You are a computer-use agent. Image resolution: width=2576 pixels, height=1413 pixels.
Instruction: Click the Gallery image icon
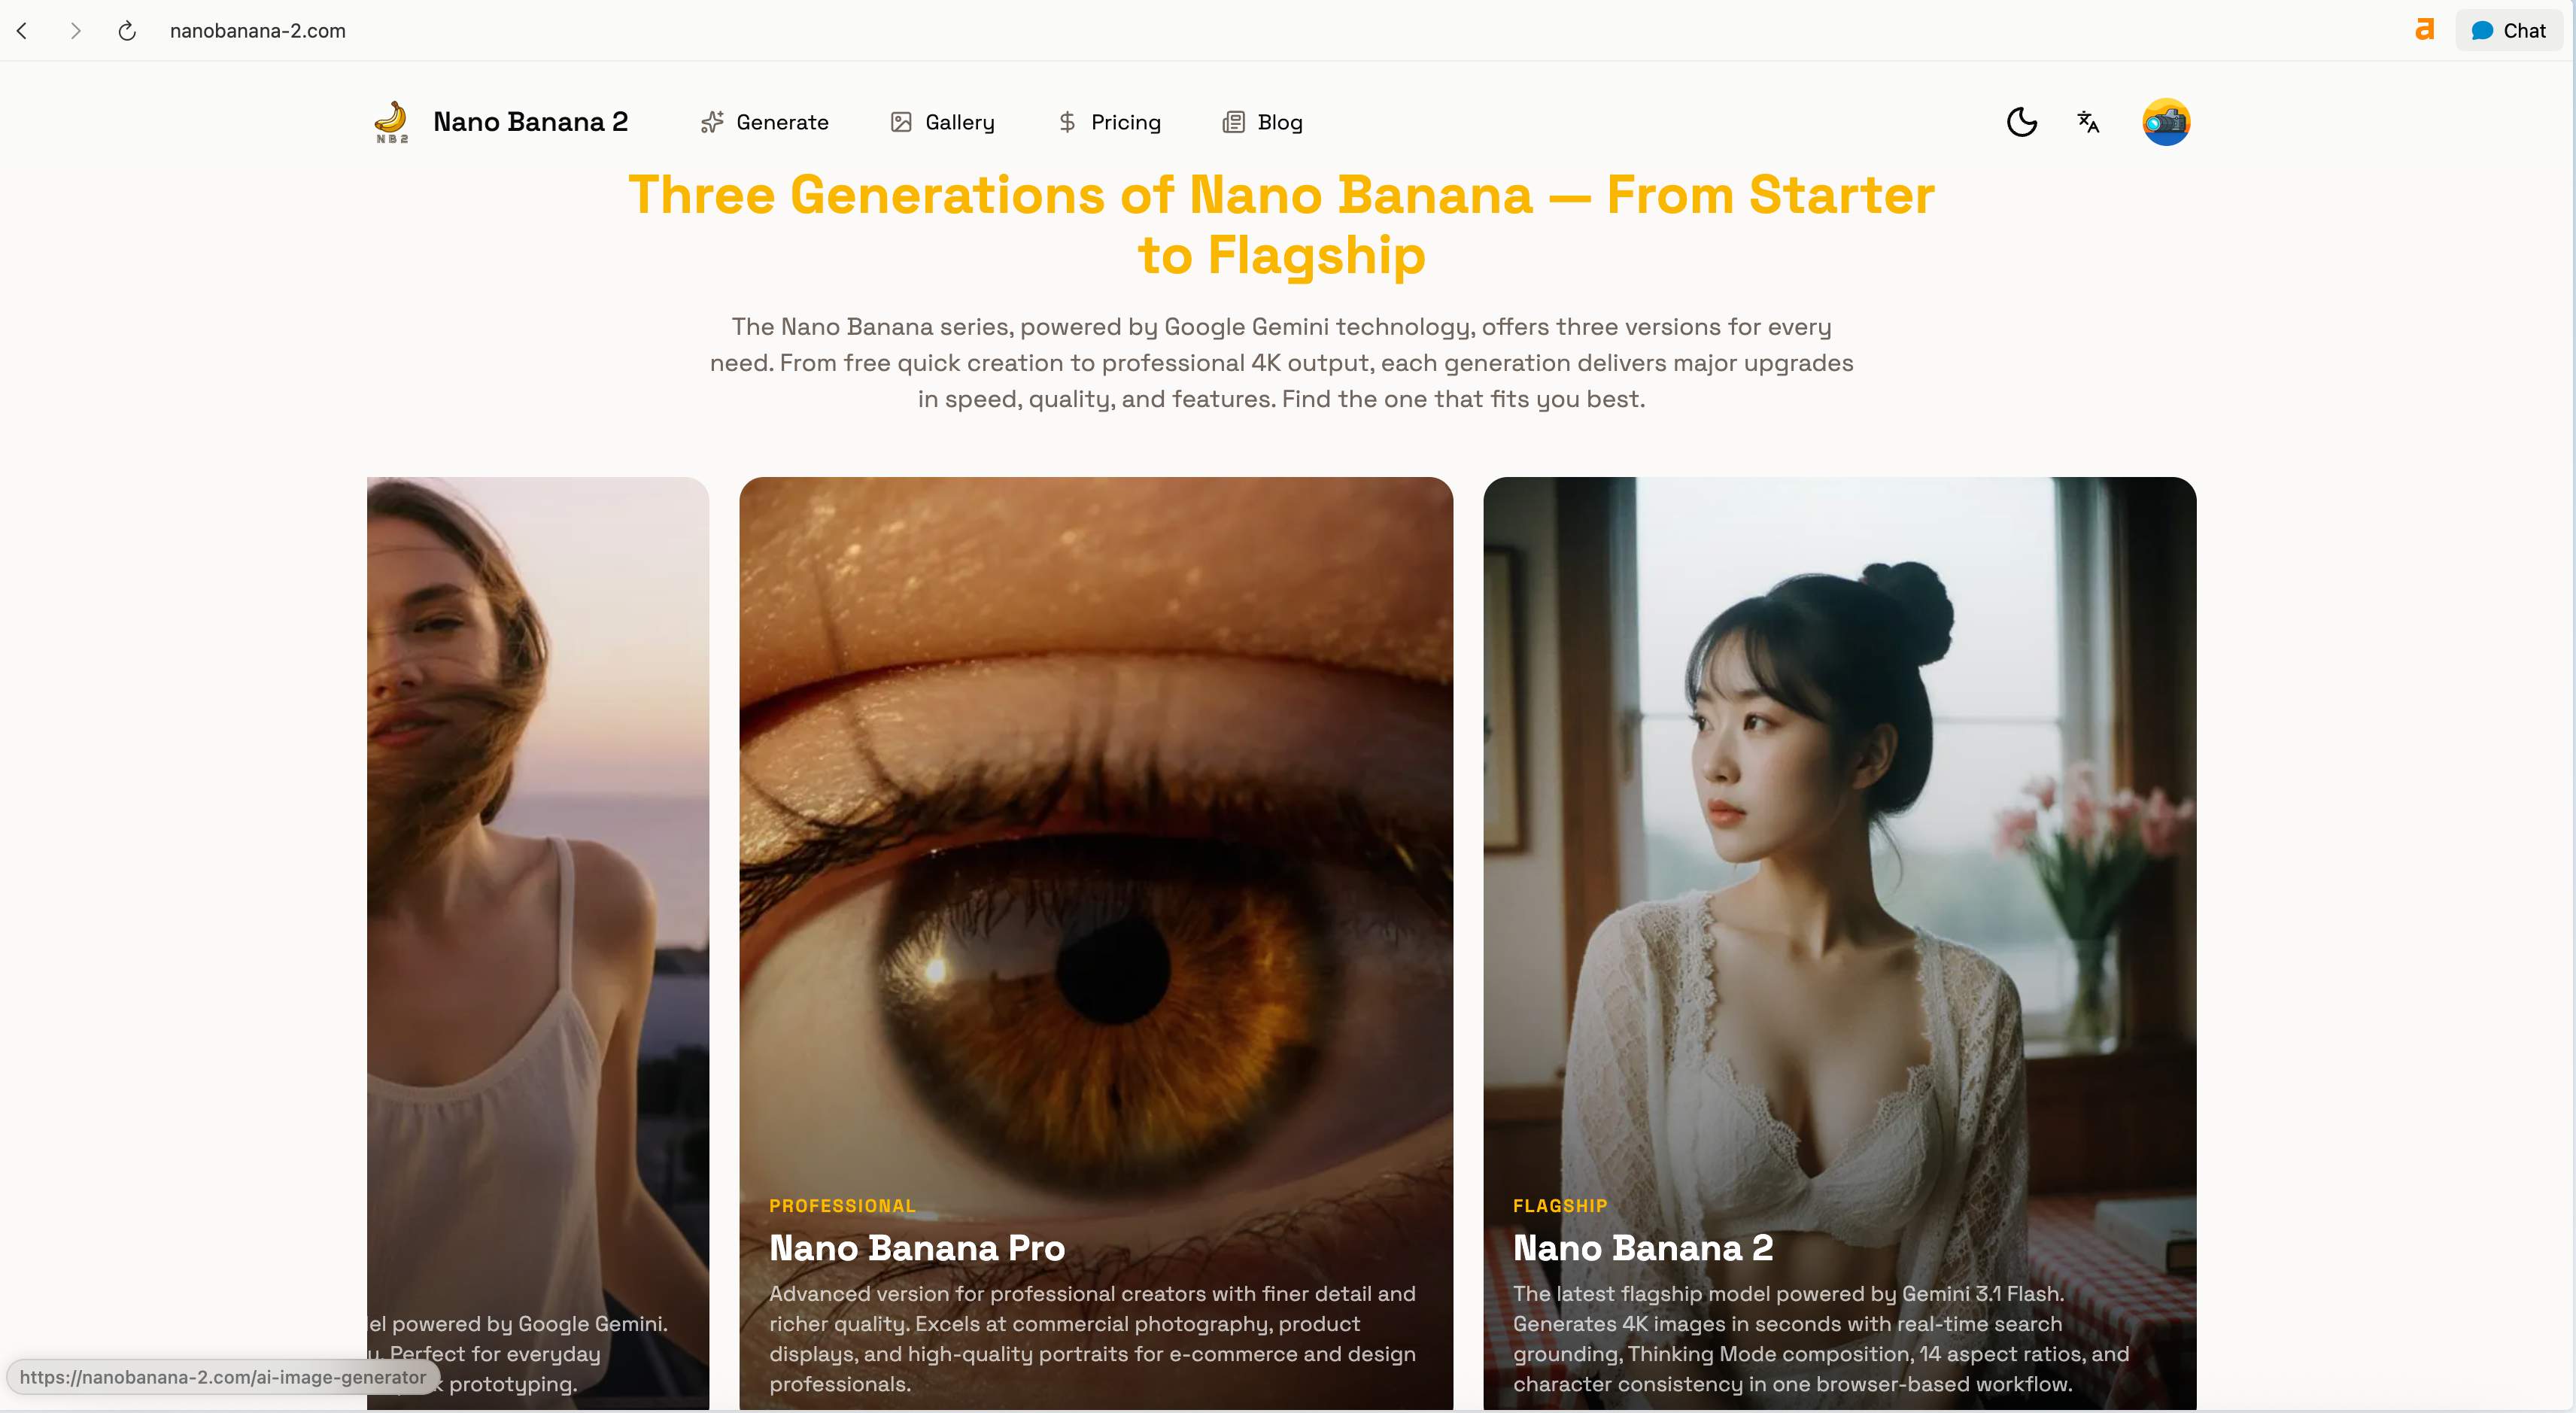(901, 122)
